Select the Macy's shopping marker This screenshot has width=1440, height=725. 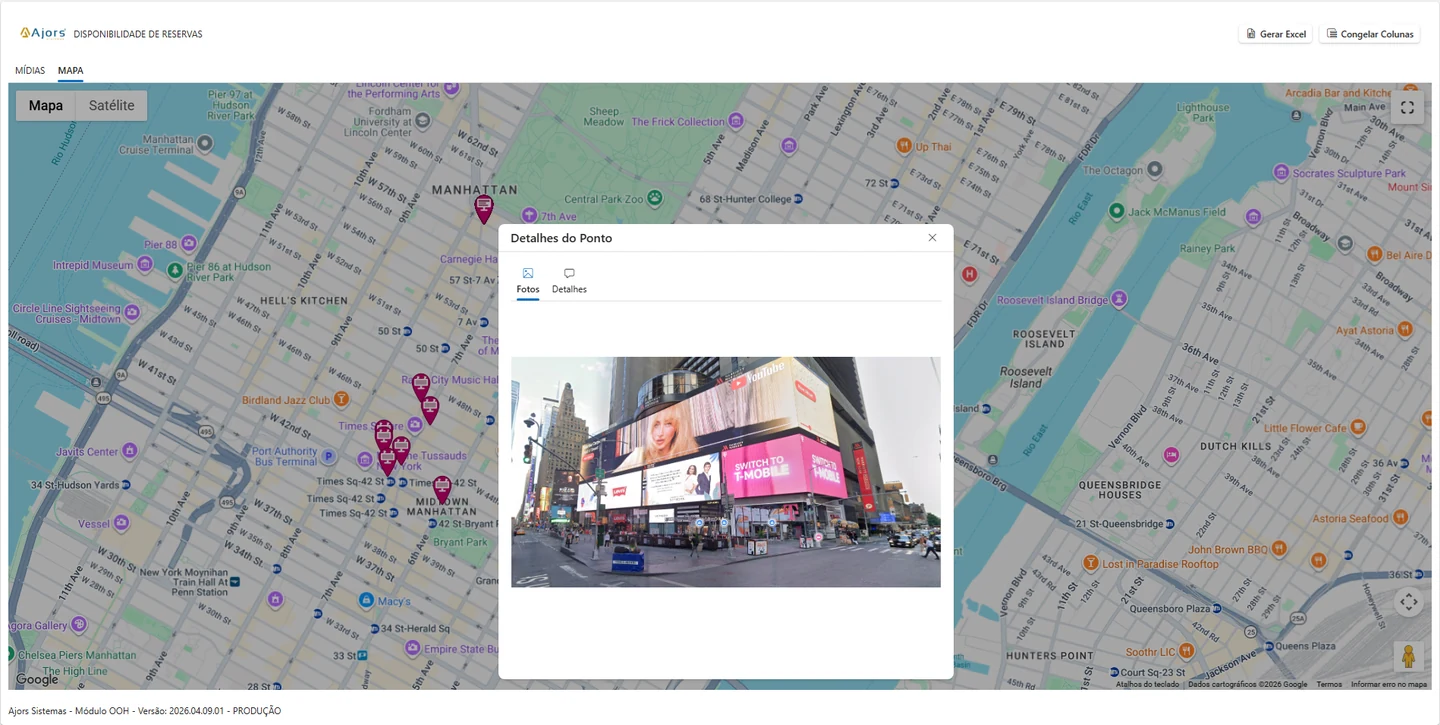point(366,600)
